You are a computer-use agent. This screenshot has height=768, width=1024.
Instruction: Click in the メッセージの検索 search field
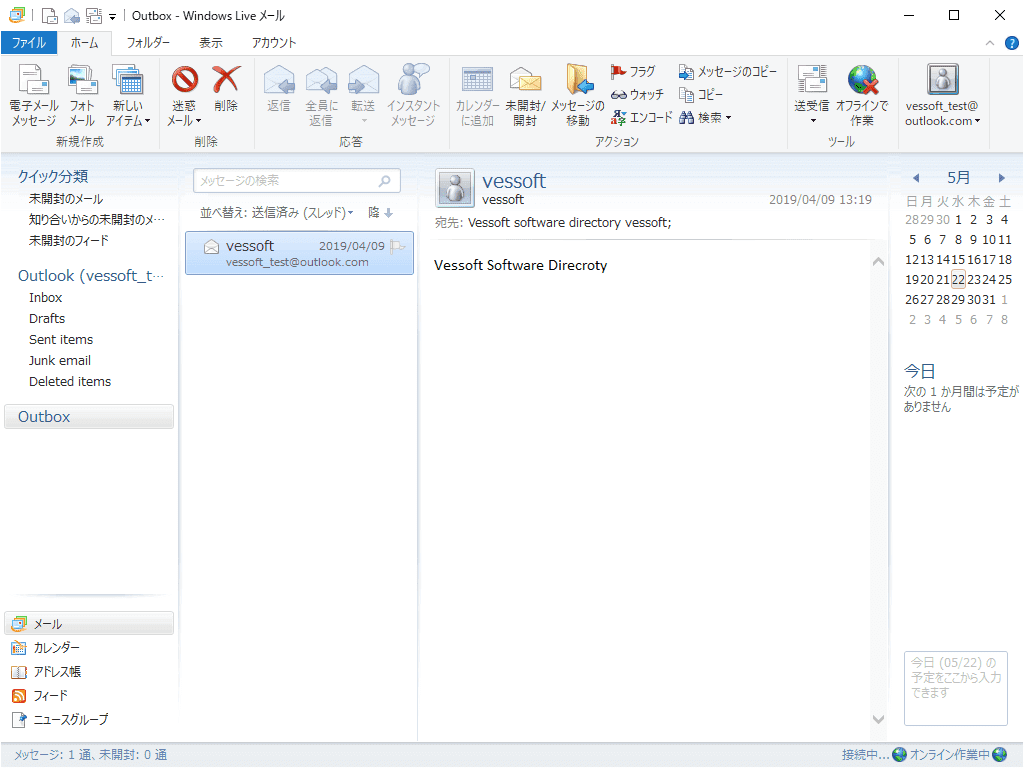pyautogui.click(x=297, y=181)
